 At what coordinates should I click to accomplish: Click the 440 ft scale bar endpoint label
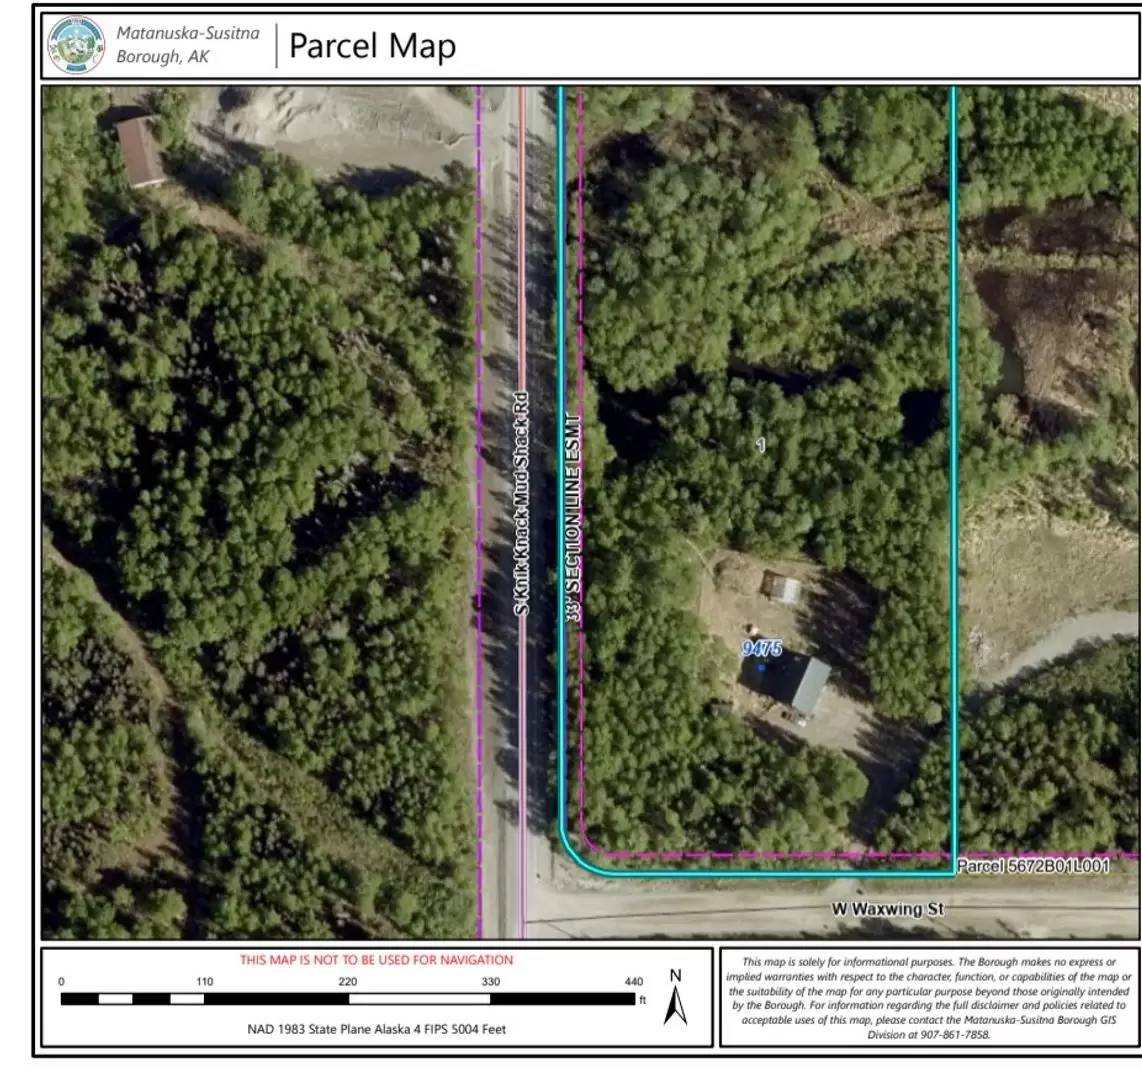[x=632, y=982]
